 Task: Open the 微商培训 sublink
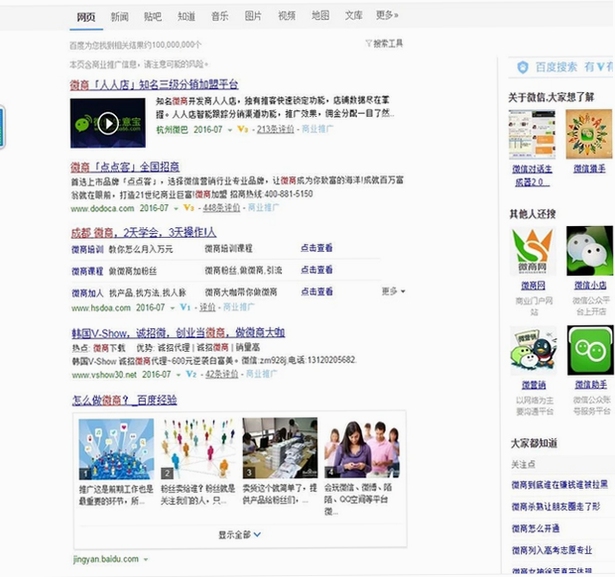(87, 249)
